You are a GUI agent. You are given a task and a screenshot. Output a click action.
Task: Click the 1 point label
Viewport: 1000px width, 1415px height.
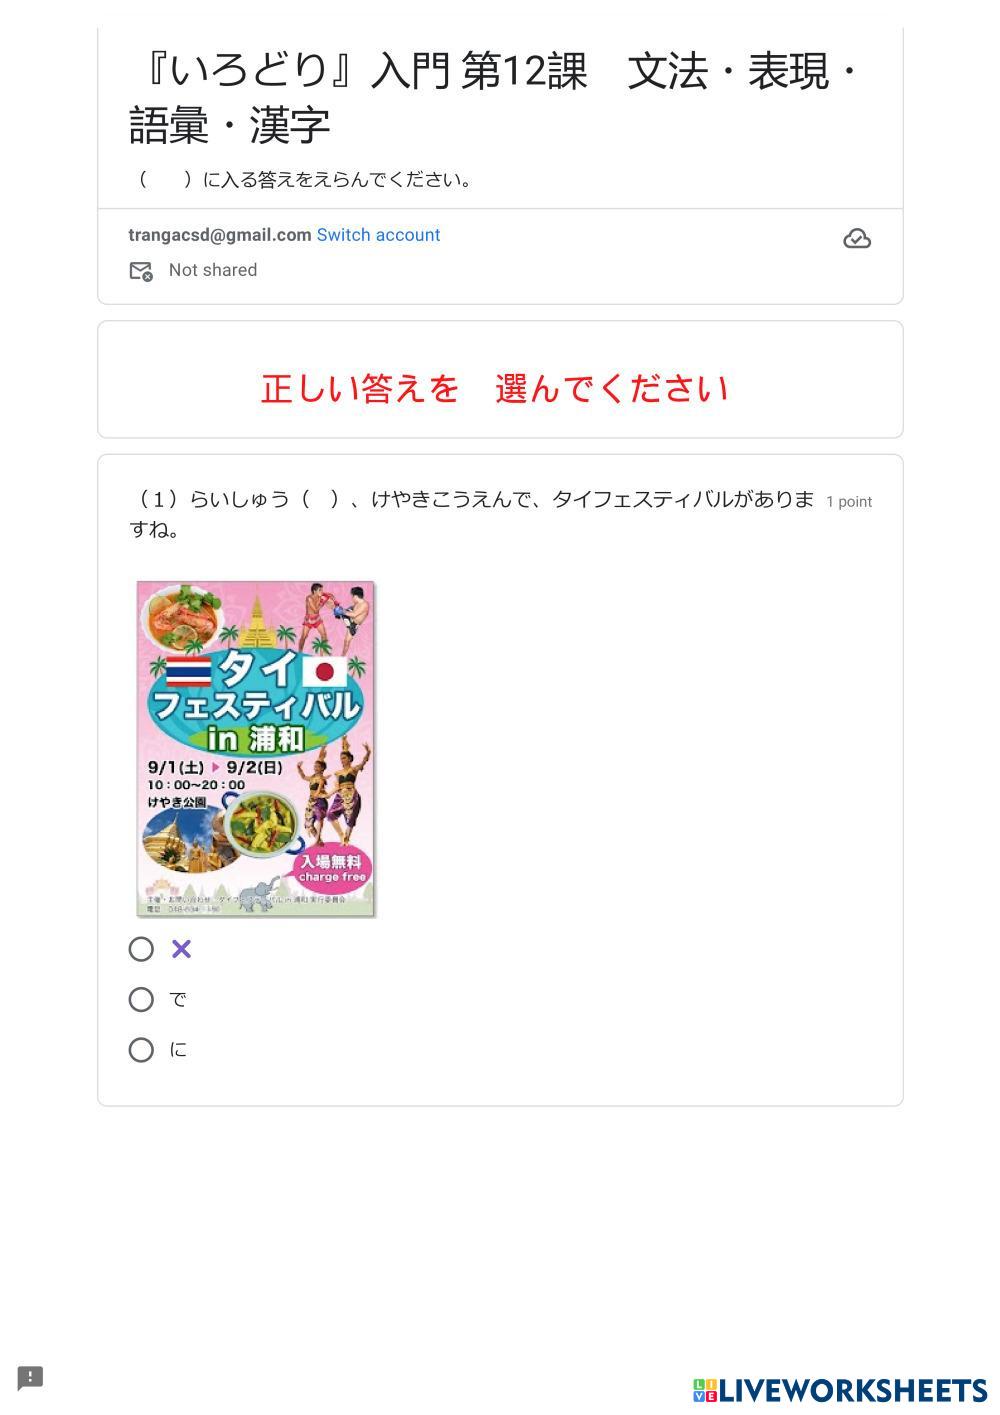click(x=849, y=502)
